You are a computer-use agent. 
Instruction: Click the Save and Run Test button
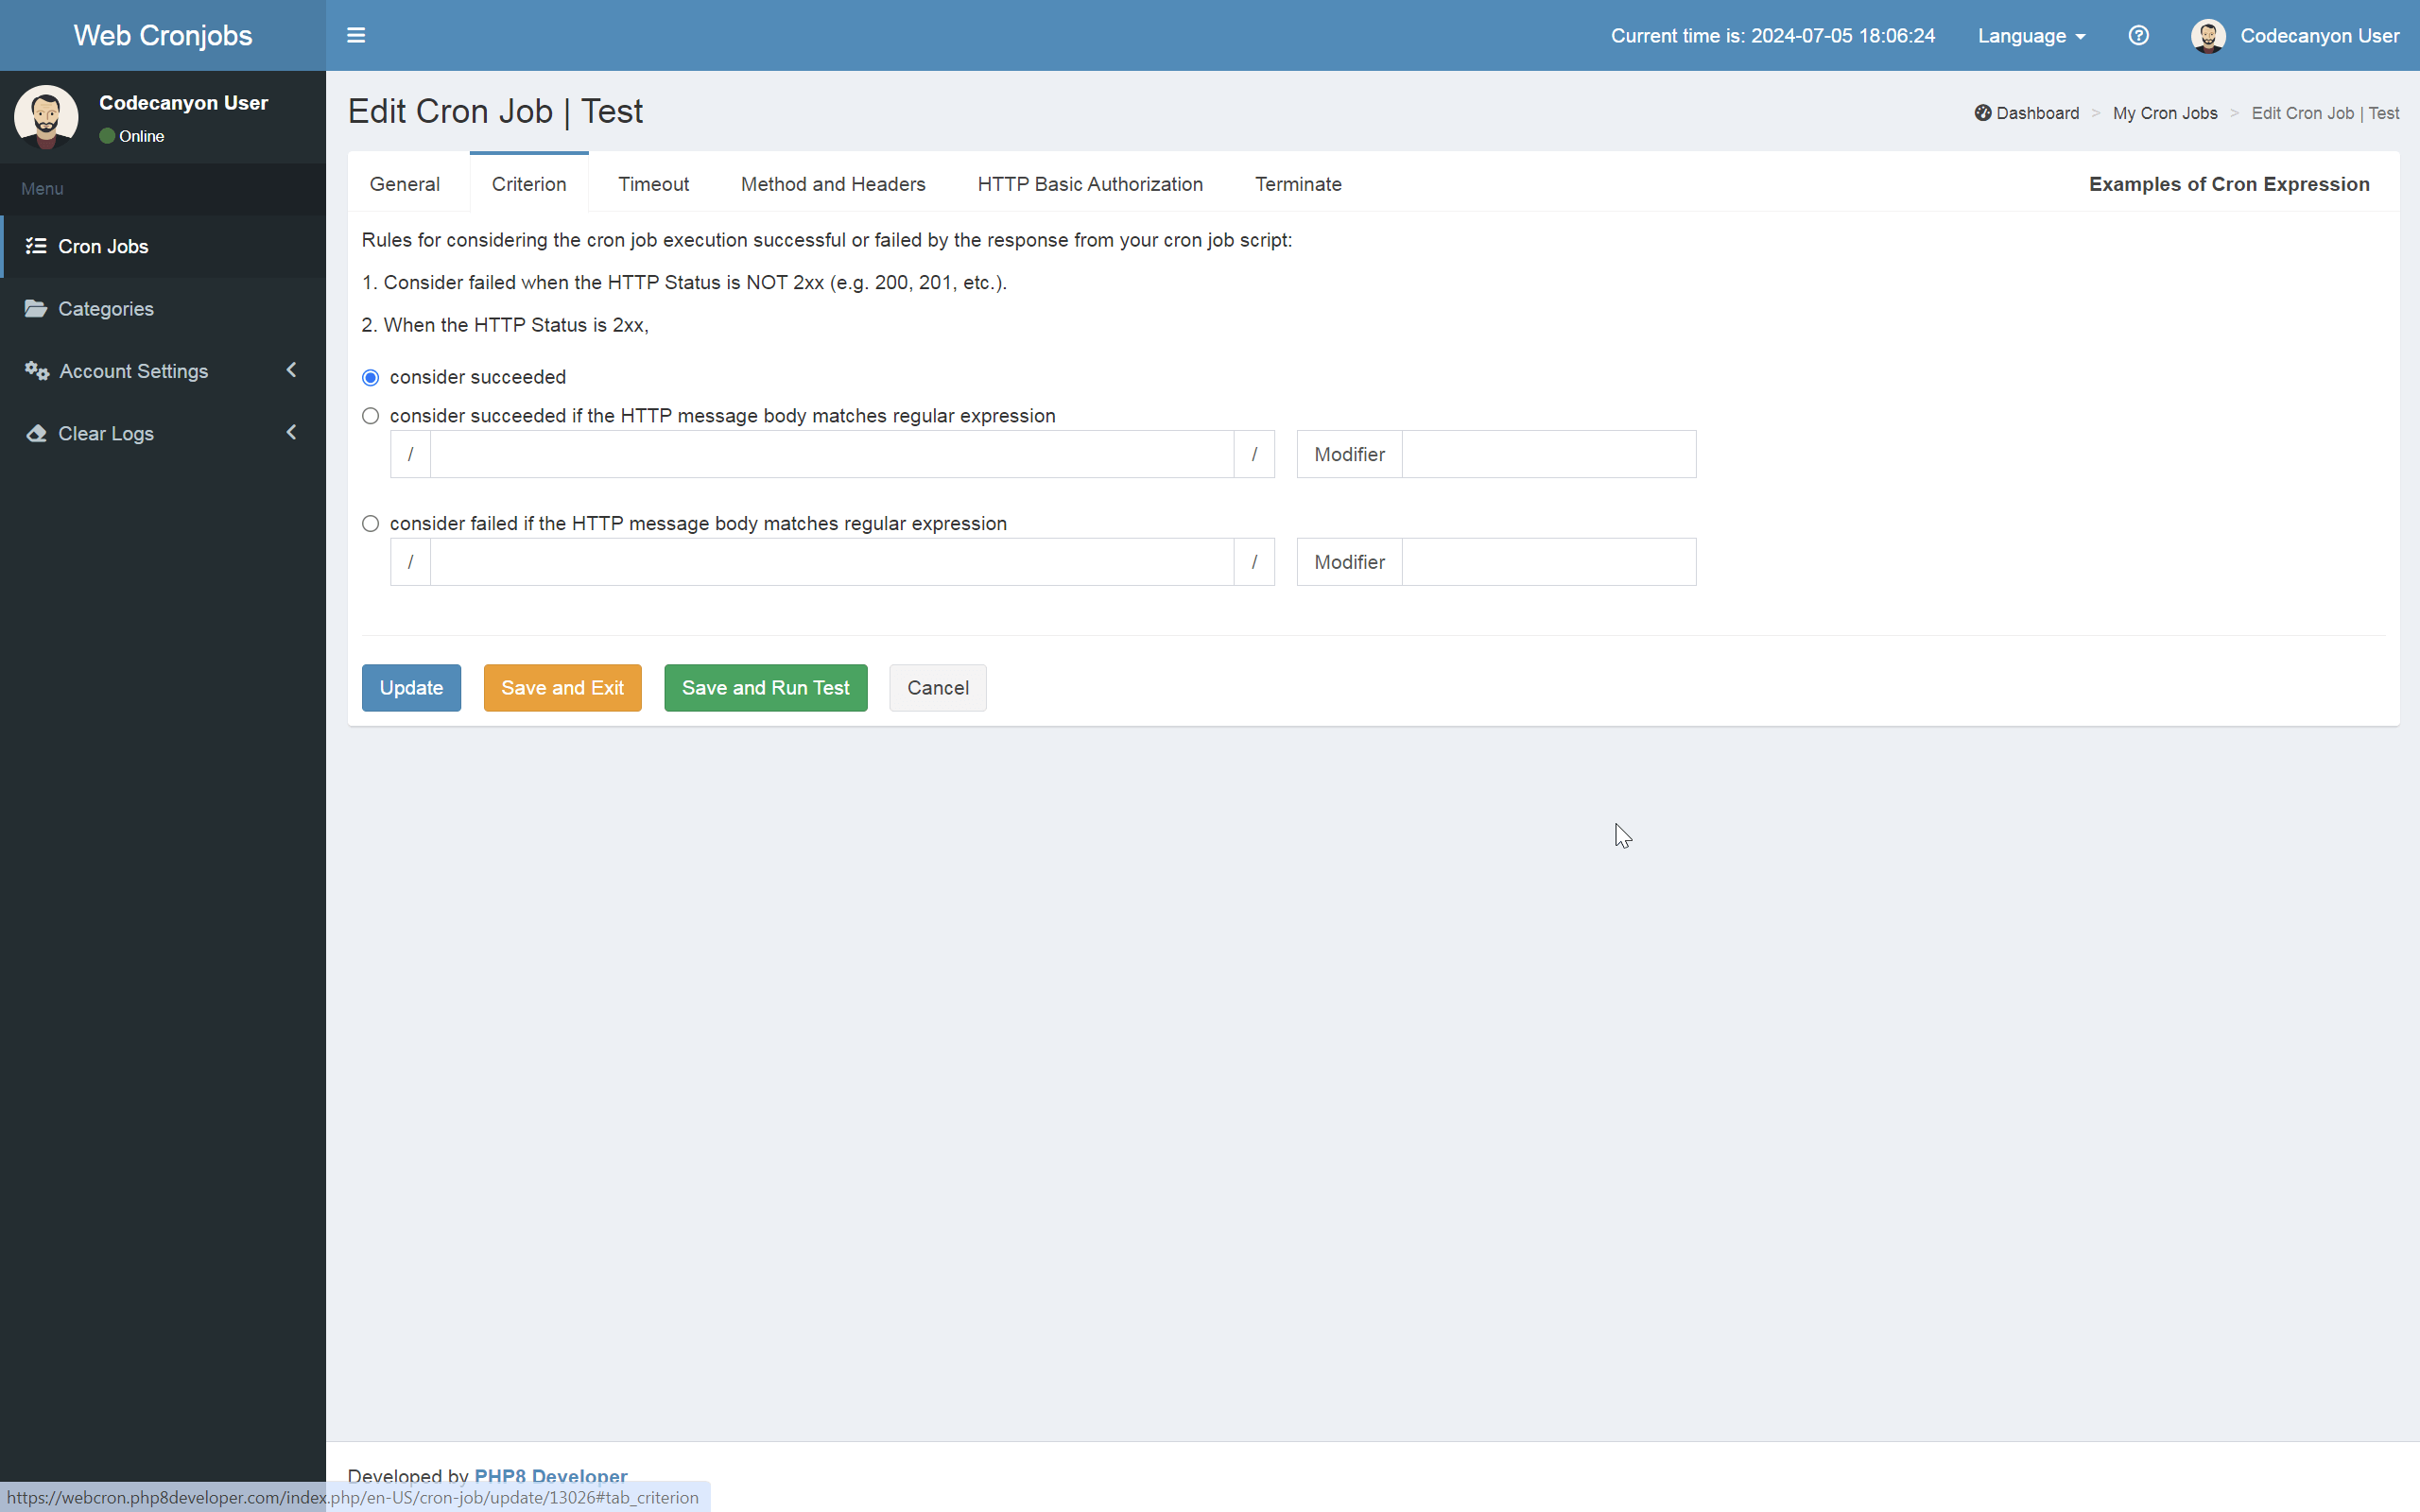pyautogui.click(x=764, y=688)
